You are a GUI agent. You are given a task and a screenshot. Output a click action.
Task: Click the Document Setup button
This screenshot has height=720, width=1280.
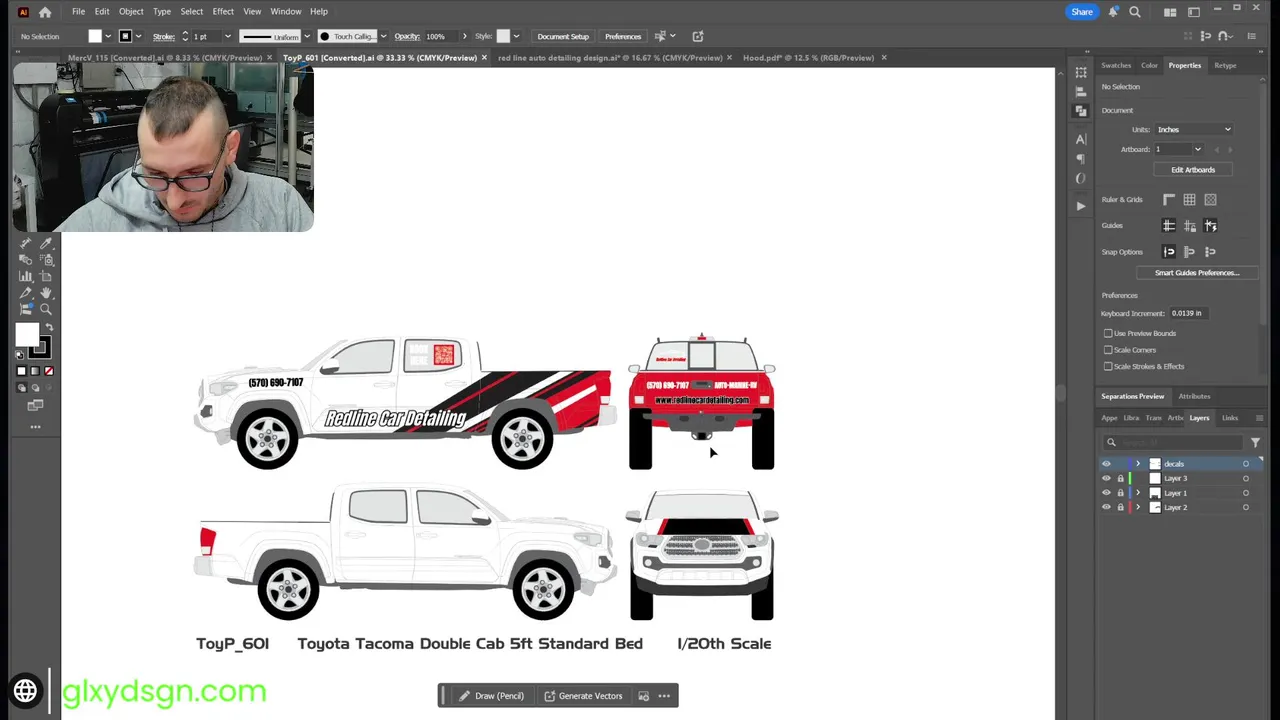pyautogui.click(x=563, y=37)
